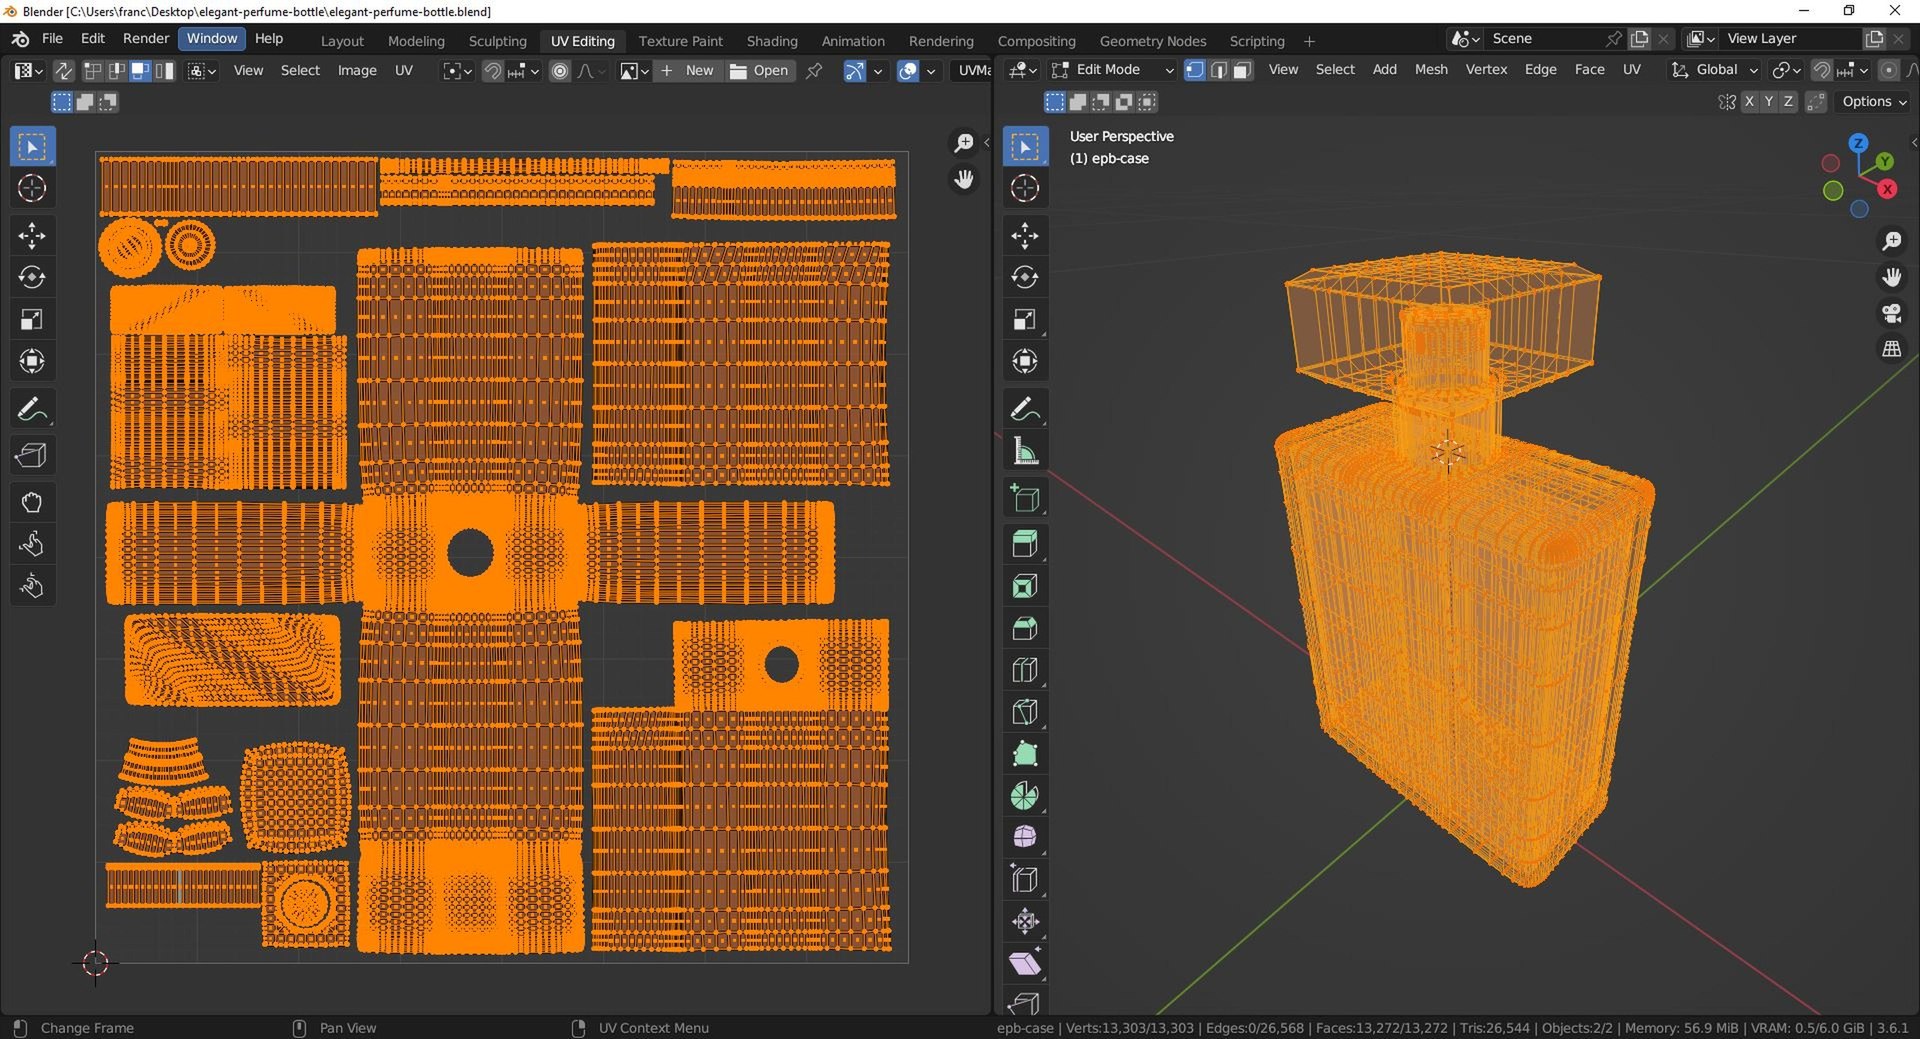1920x1039 pixels.
Task: Select the Bevel tool in 3D toolbar
Action: [1025, 628]
